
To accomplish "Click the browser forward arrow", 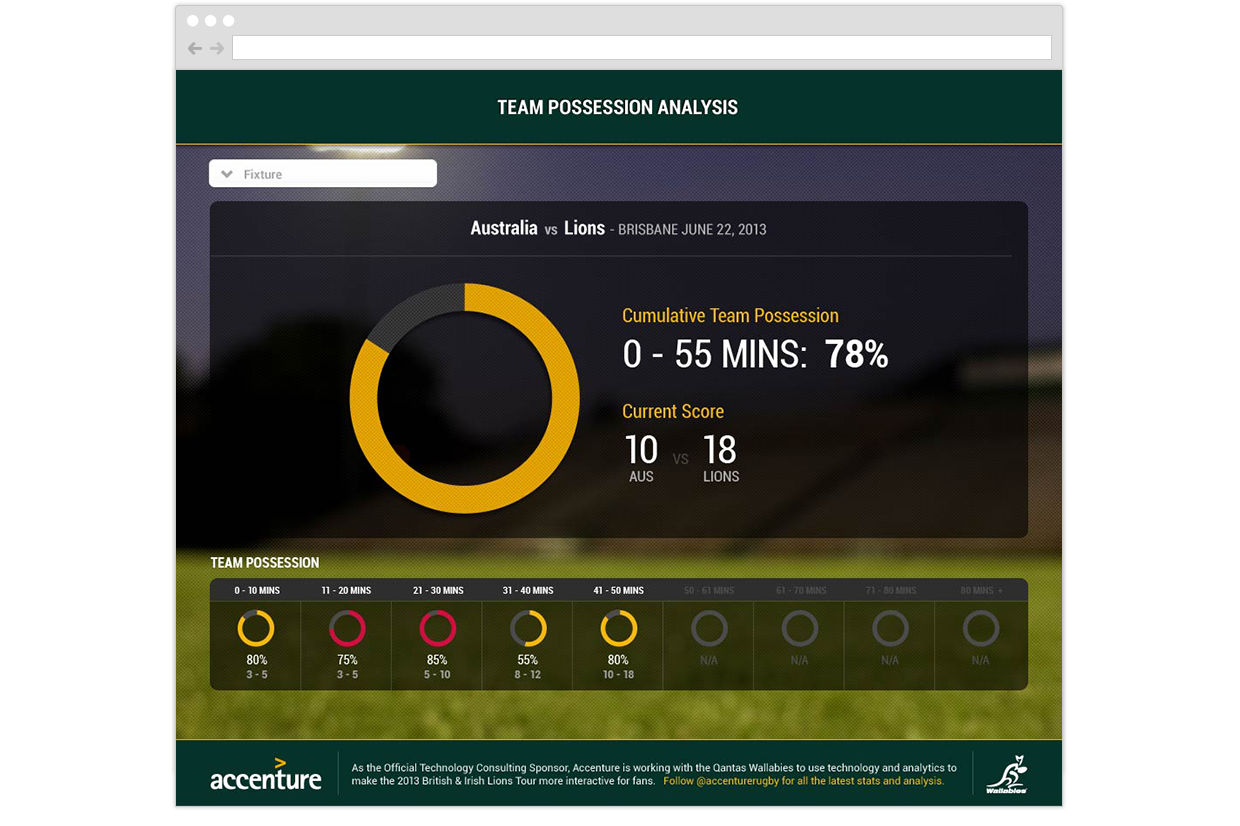I will [217, 48].
